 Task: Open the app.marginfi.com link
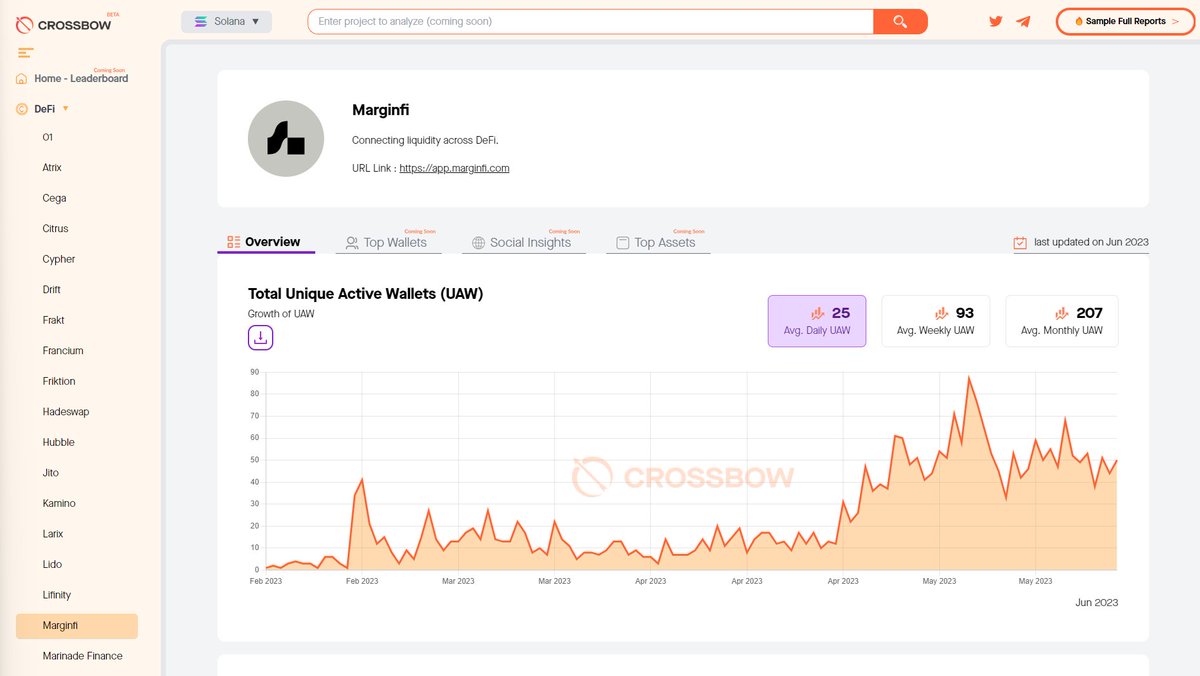(x=454, y=168)
